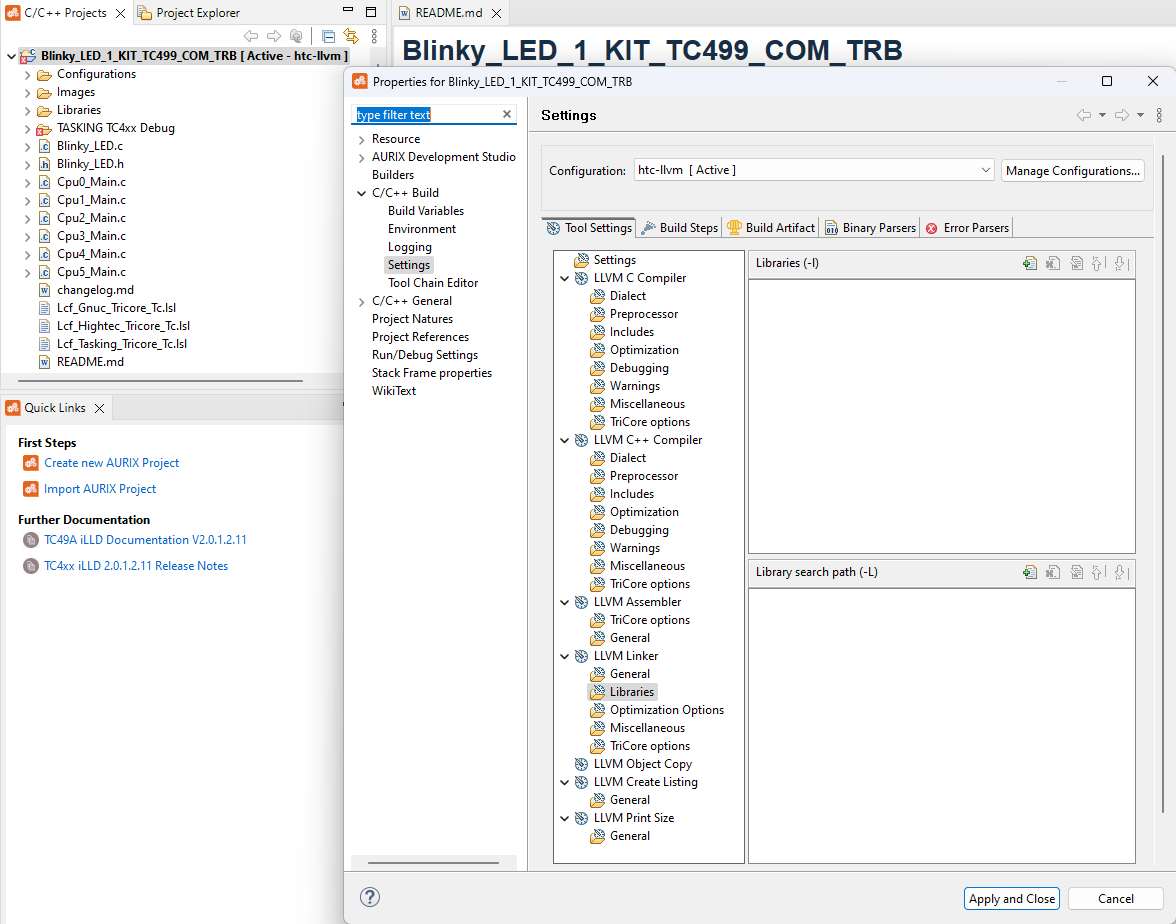The image size is (1176, 924).
Task: Click Apply and Close
Action: [1011, 898]
